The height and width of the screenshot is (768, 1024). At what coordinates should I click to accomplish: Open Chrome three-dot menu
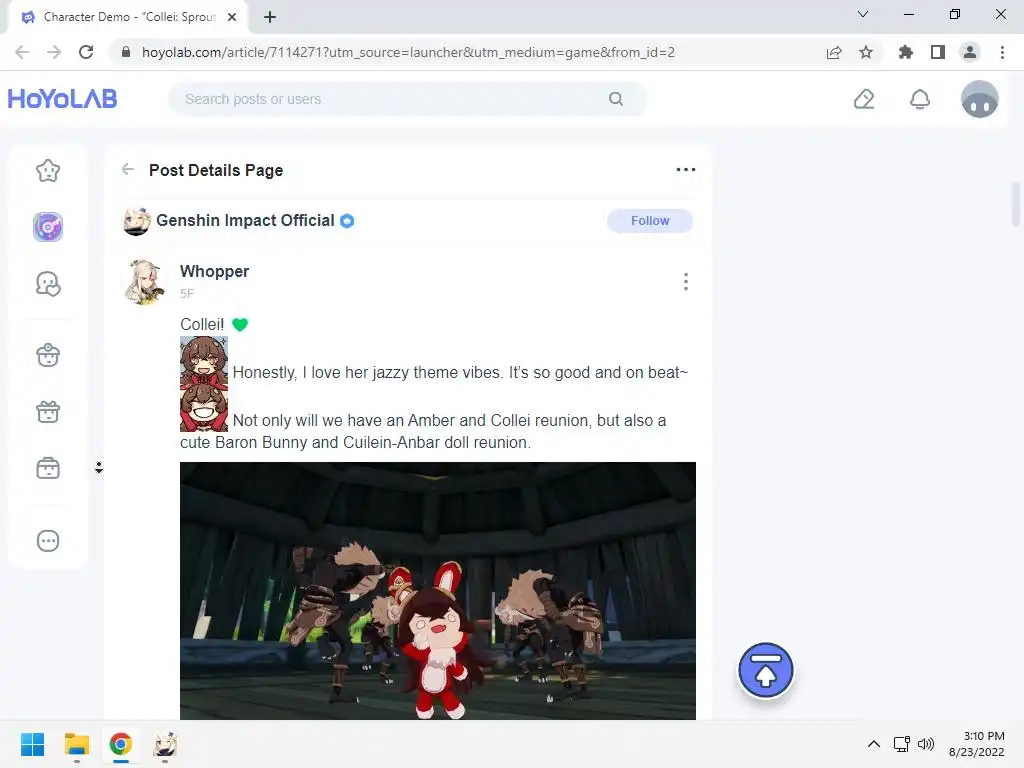pos(1002,52)
